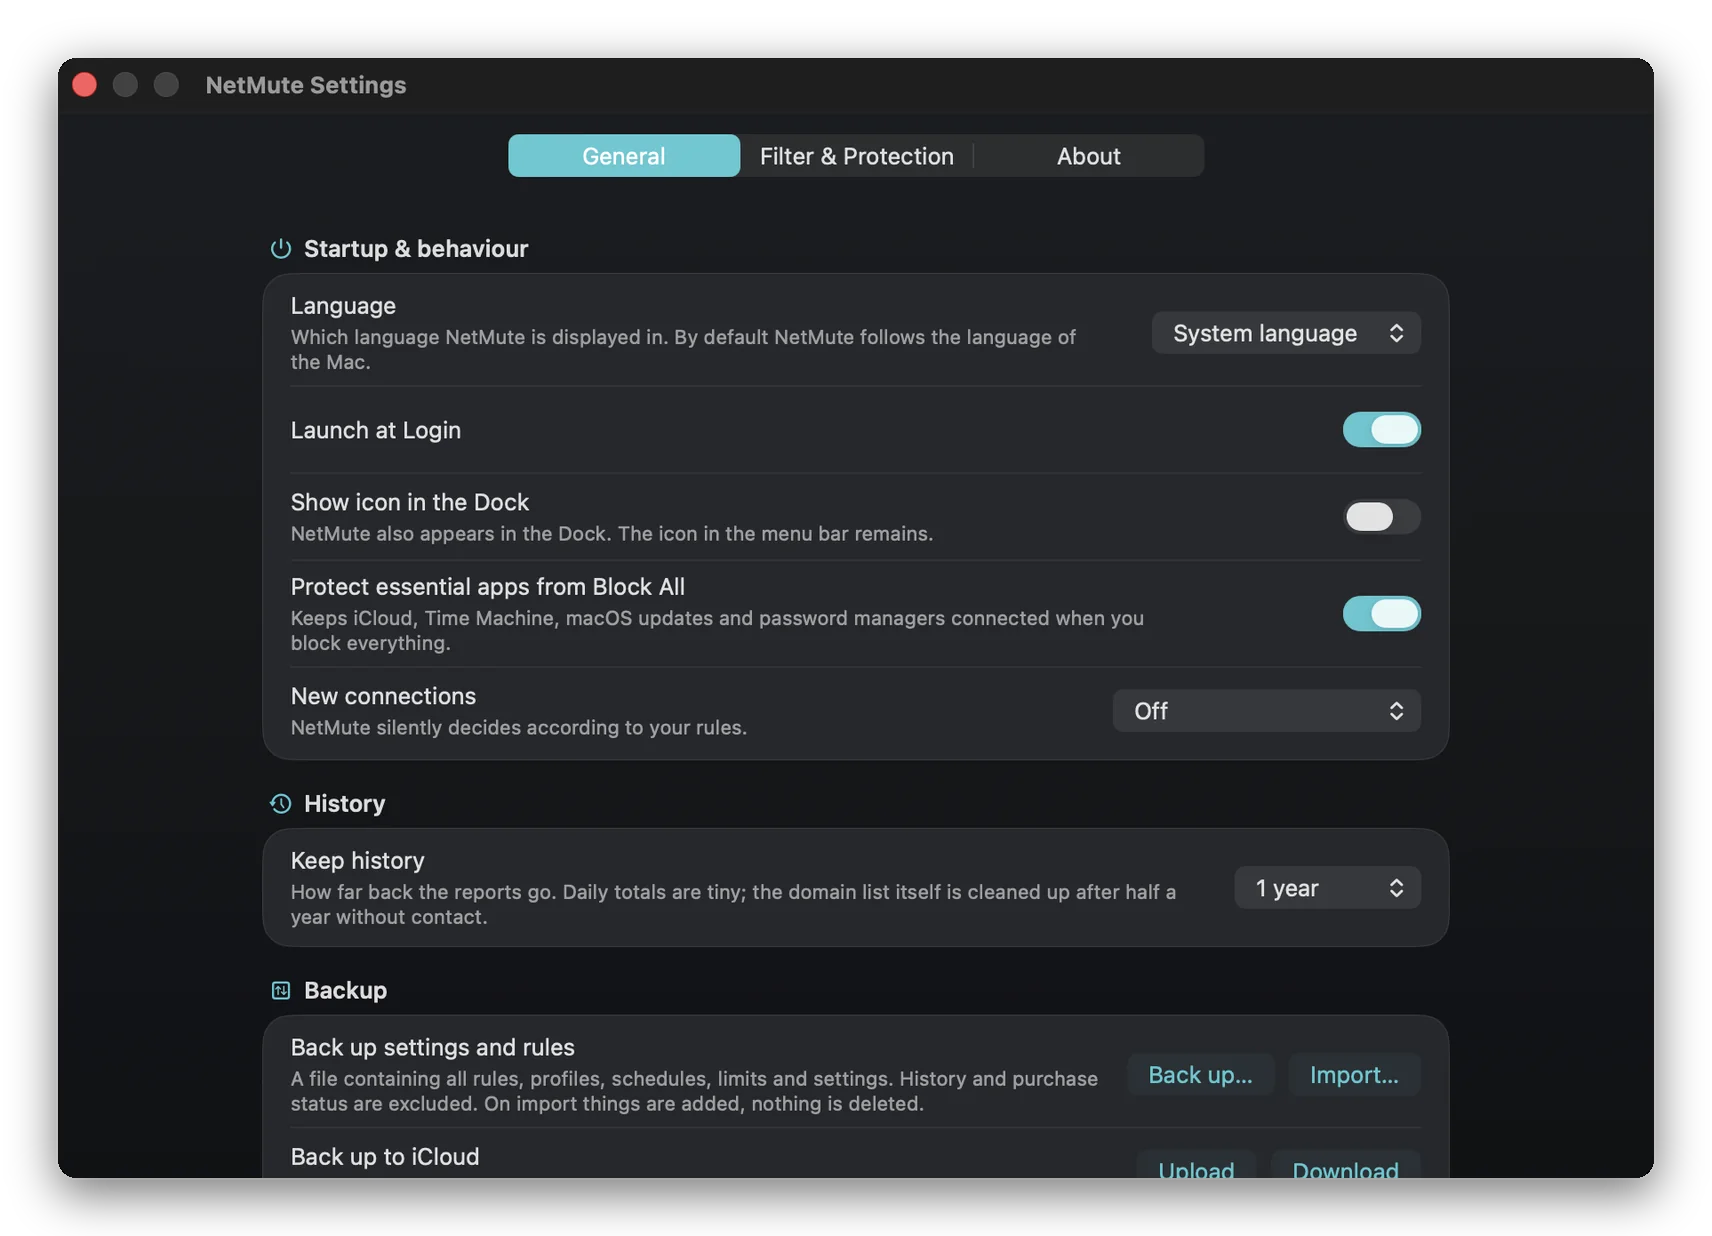Click the Backup section icon
1712x1236 pixels.
281,990
